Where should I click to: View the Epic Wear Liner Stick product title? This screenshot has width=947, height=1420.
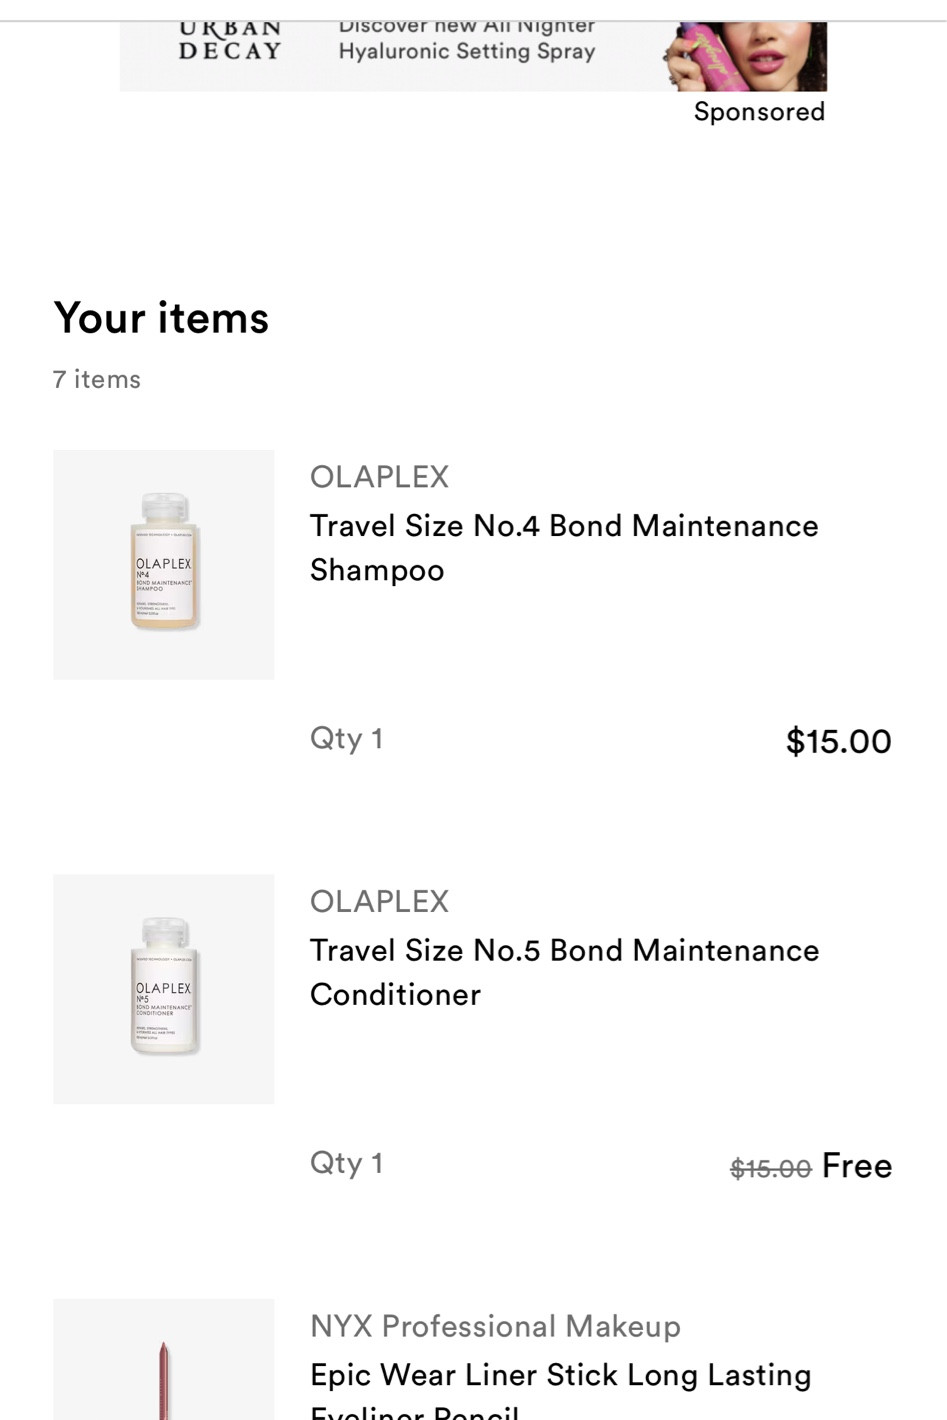click(x=560, y=1376)
